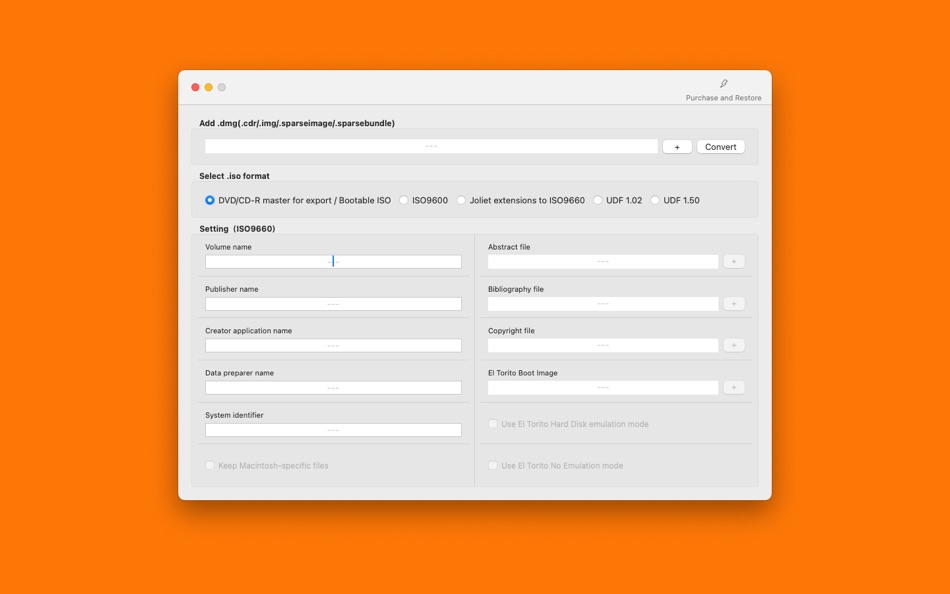Minimize the window with the yellow button
Image resolution: width=950 pixels, height=594 pixels.
coord(208,87)
